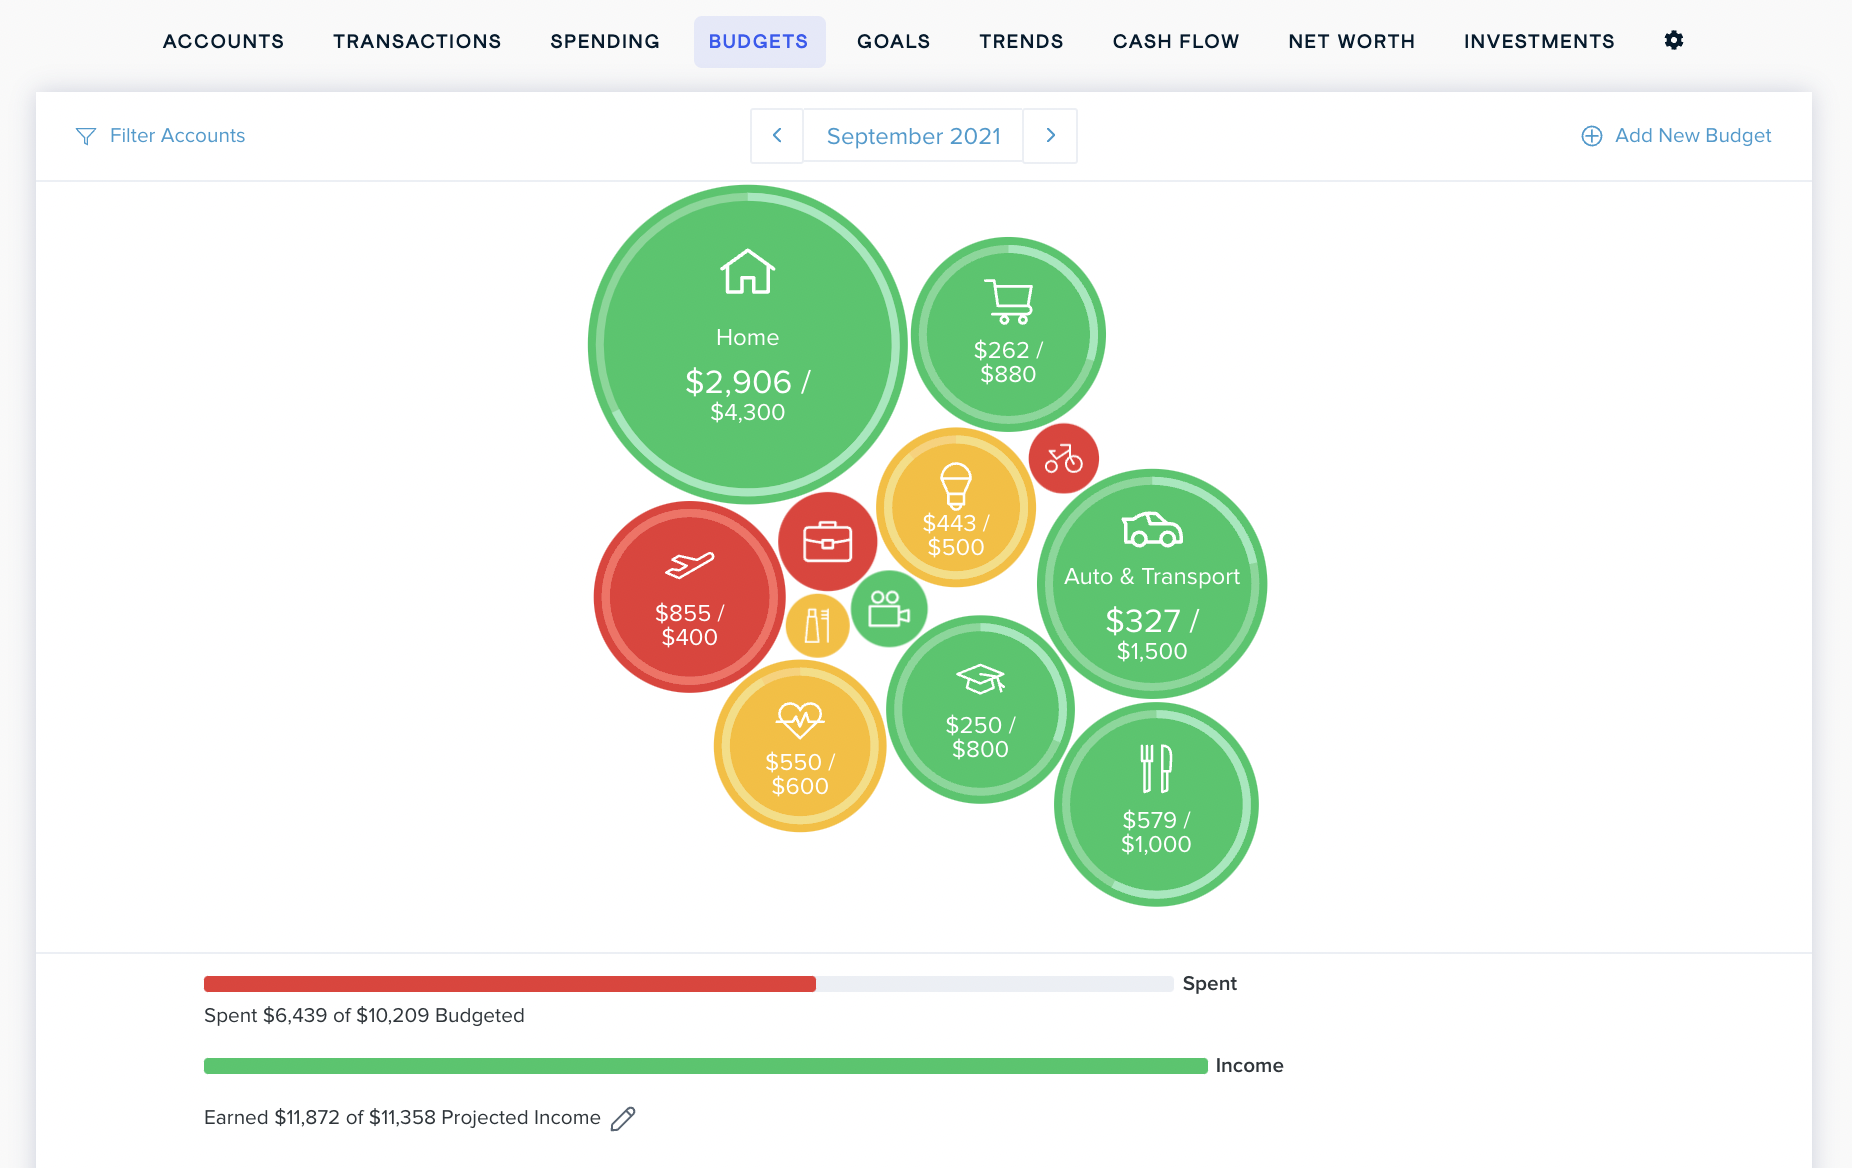Open the small yellow personal care bubble
Image resolution: width=1852 pixels, height=1168 pixels.
[817, 626]
